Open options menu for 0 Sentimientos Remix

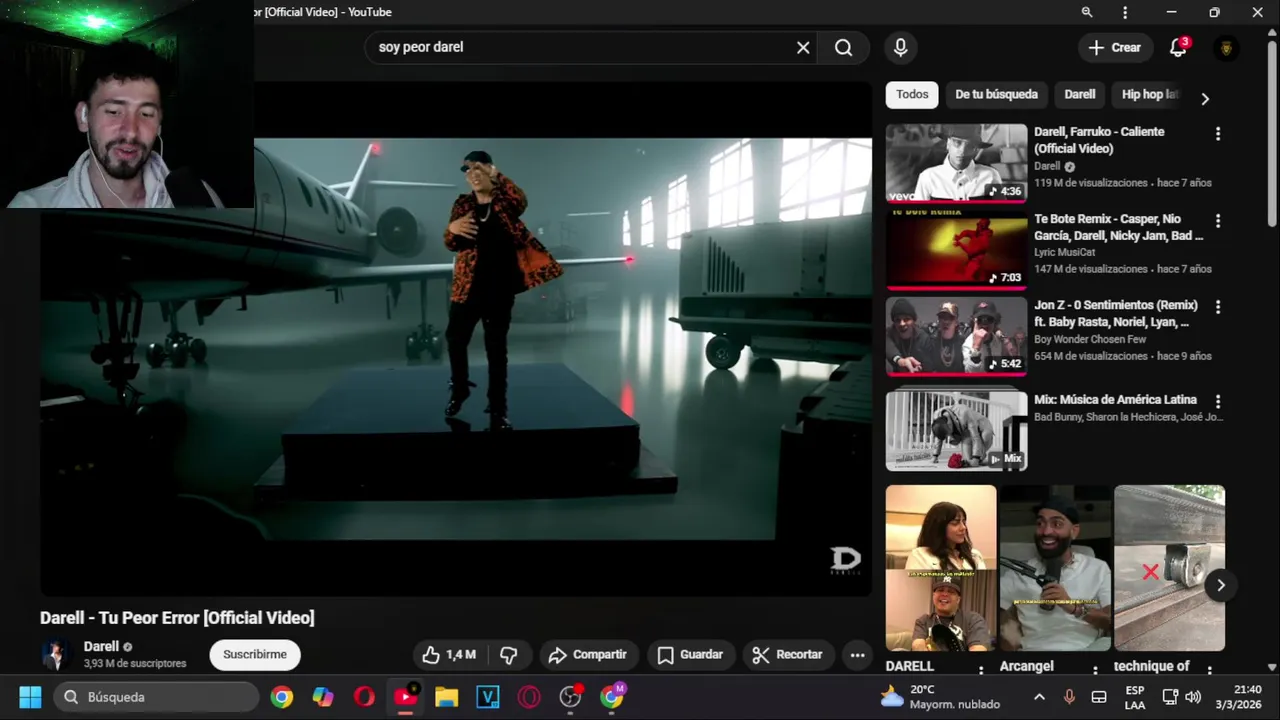pos(1217,307)
